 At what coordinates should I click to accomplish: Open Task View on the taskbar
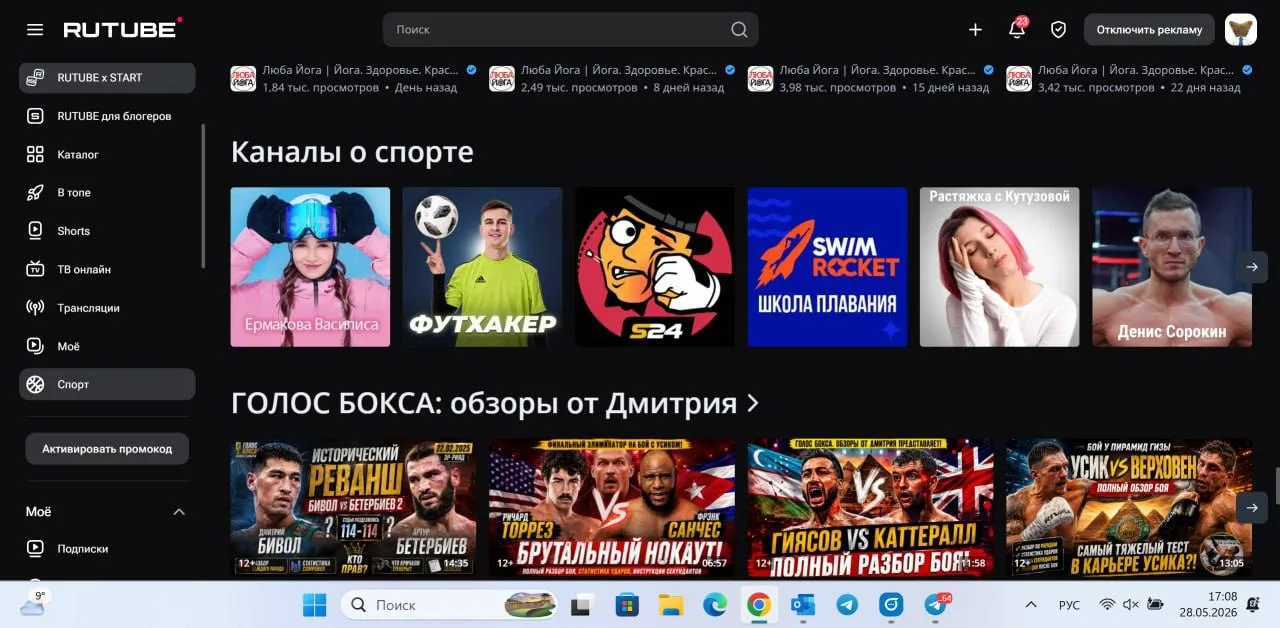[581, 605]
